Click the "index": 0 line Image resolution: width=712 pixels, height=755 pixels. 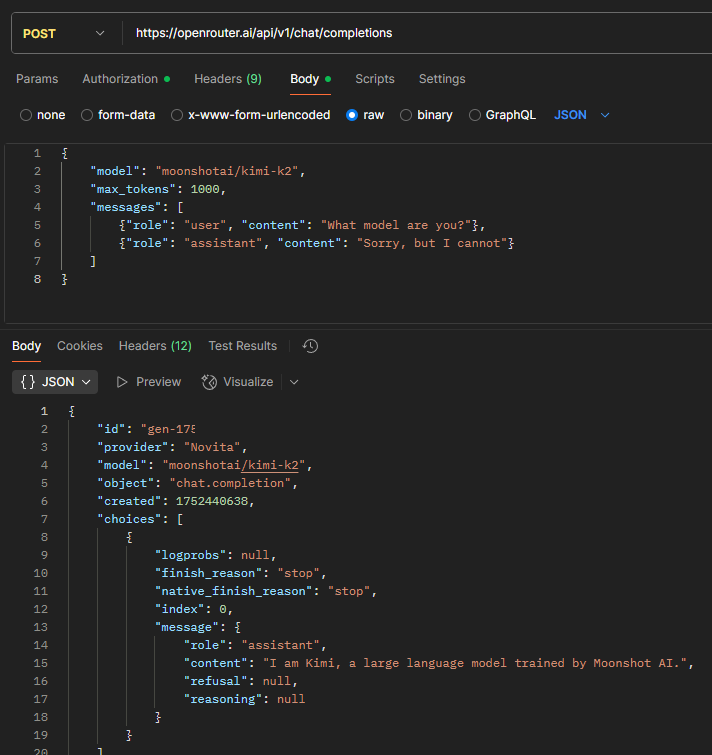(x=194, y=609)
